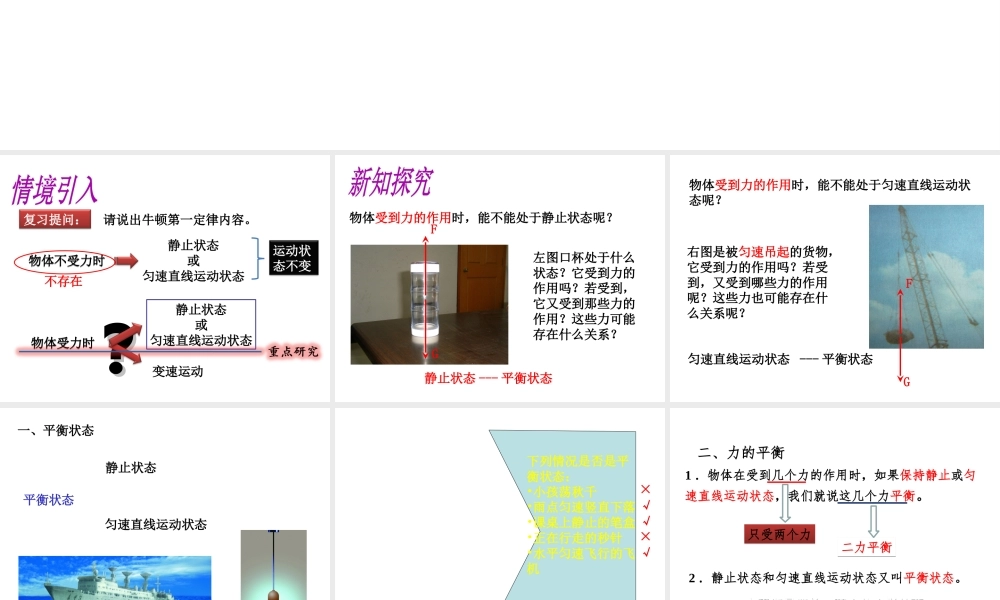Click the blue-outlined box containing 静止状态 或 匀速直线运动状态
The width and height of the screenshot is (1000, 600).
[201, 325]
